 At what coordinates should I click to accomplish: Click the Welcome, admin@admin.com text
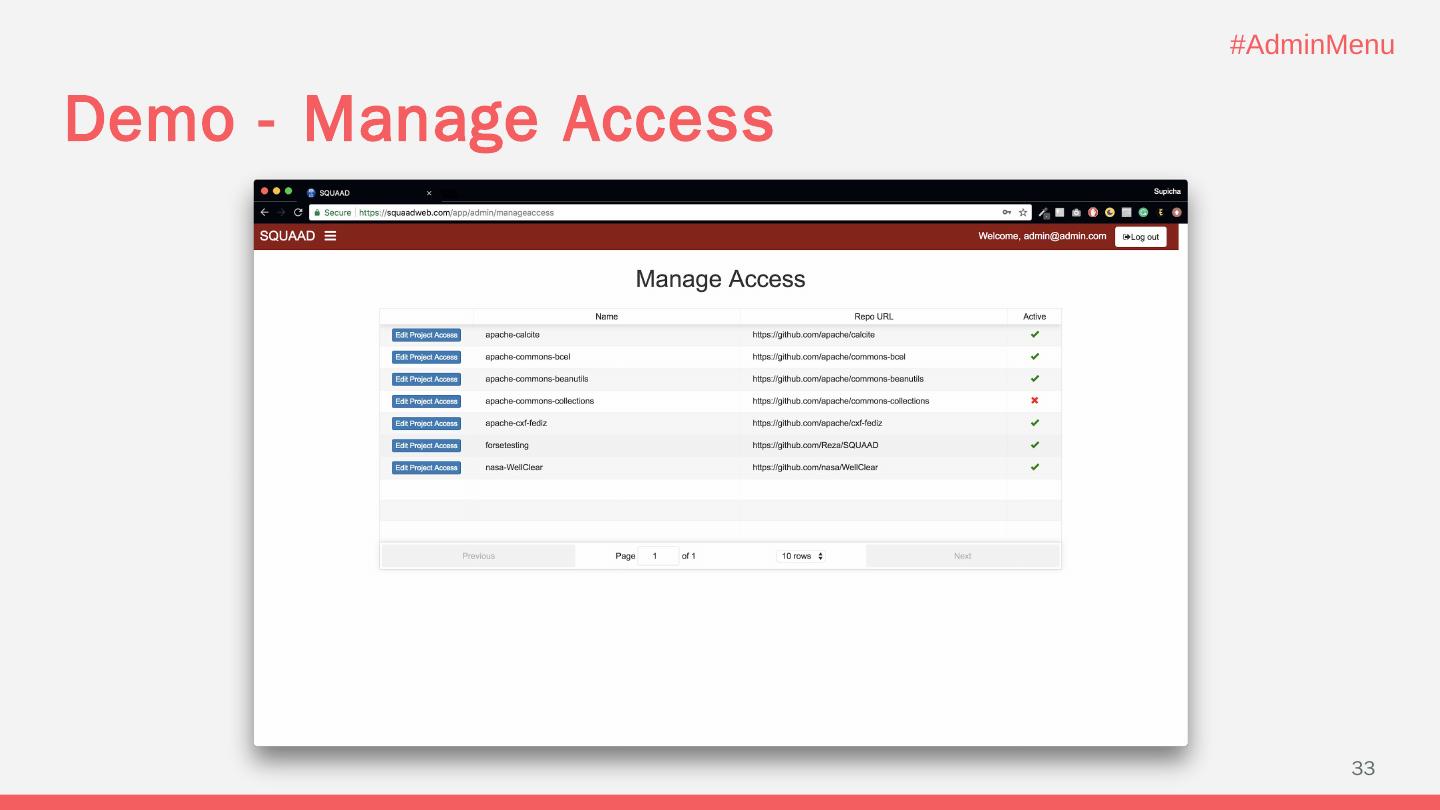pyautogui.click(x=1042, y=236)
